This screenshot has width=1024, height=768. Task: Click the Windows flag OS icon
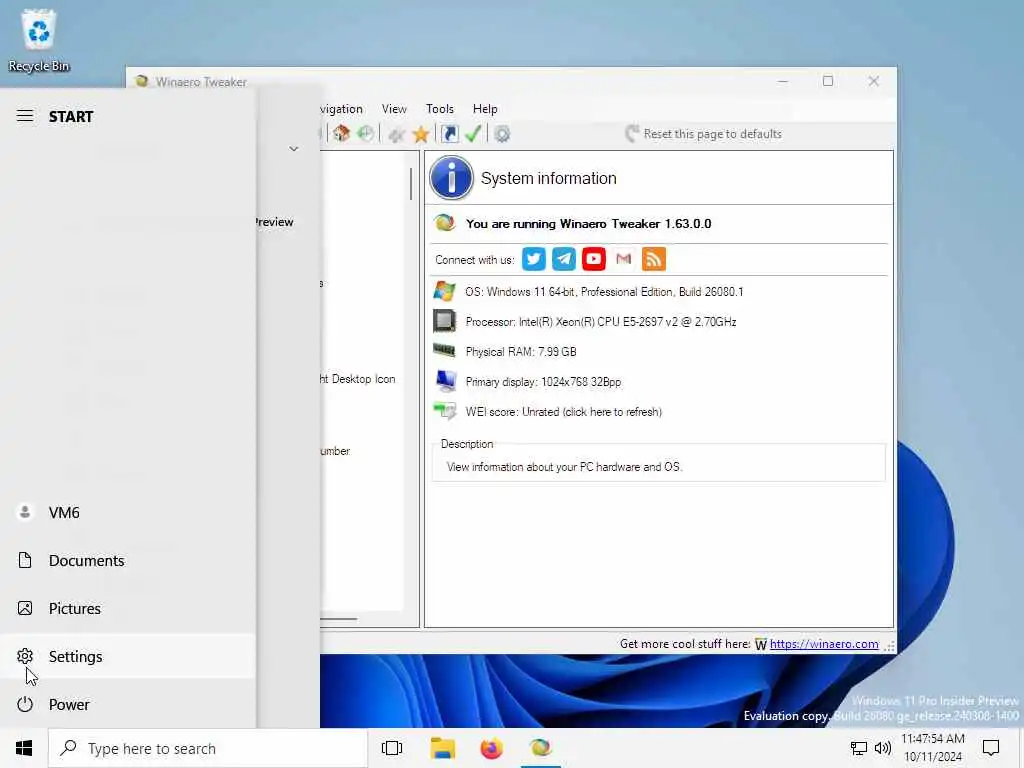[x=445, y=291]
